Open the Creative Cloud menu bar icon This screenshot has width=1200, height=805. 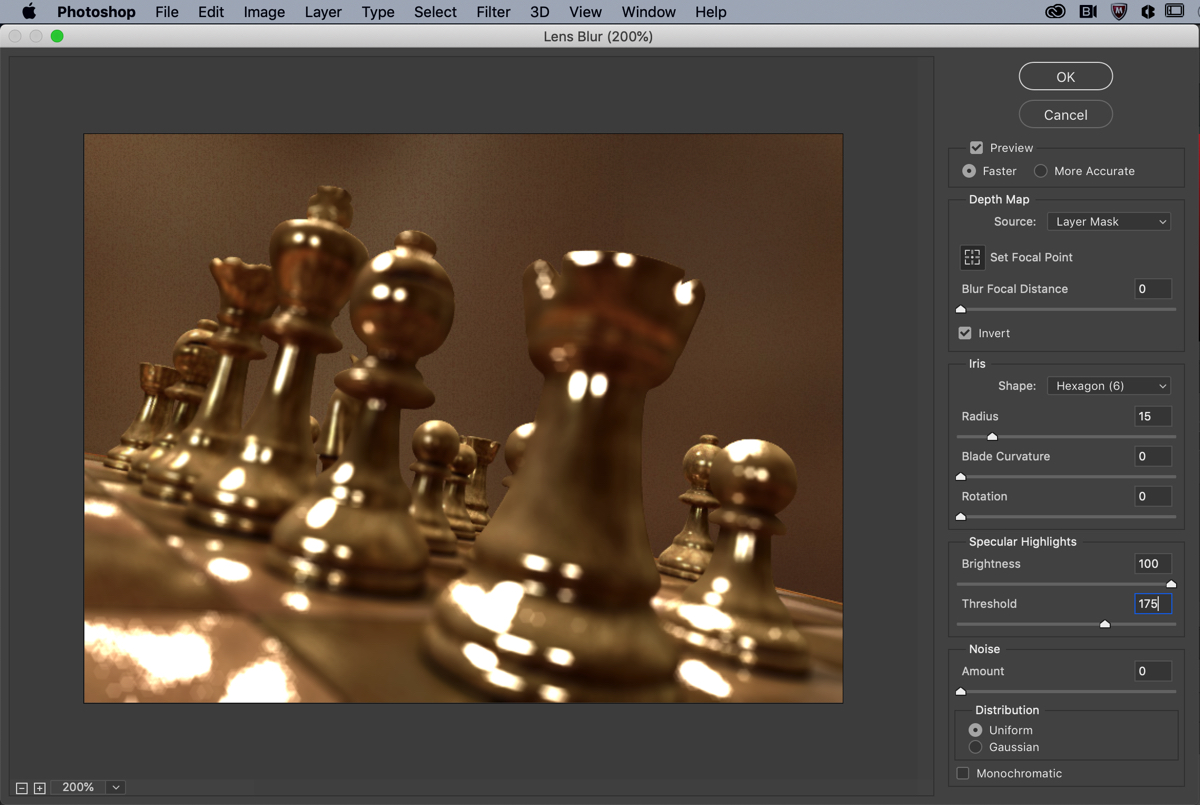(x=1055, y=12)
